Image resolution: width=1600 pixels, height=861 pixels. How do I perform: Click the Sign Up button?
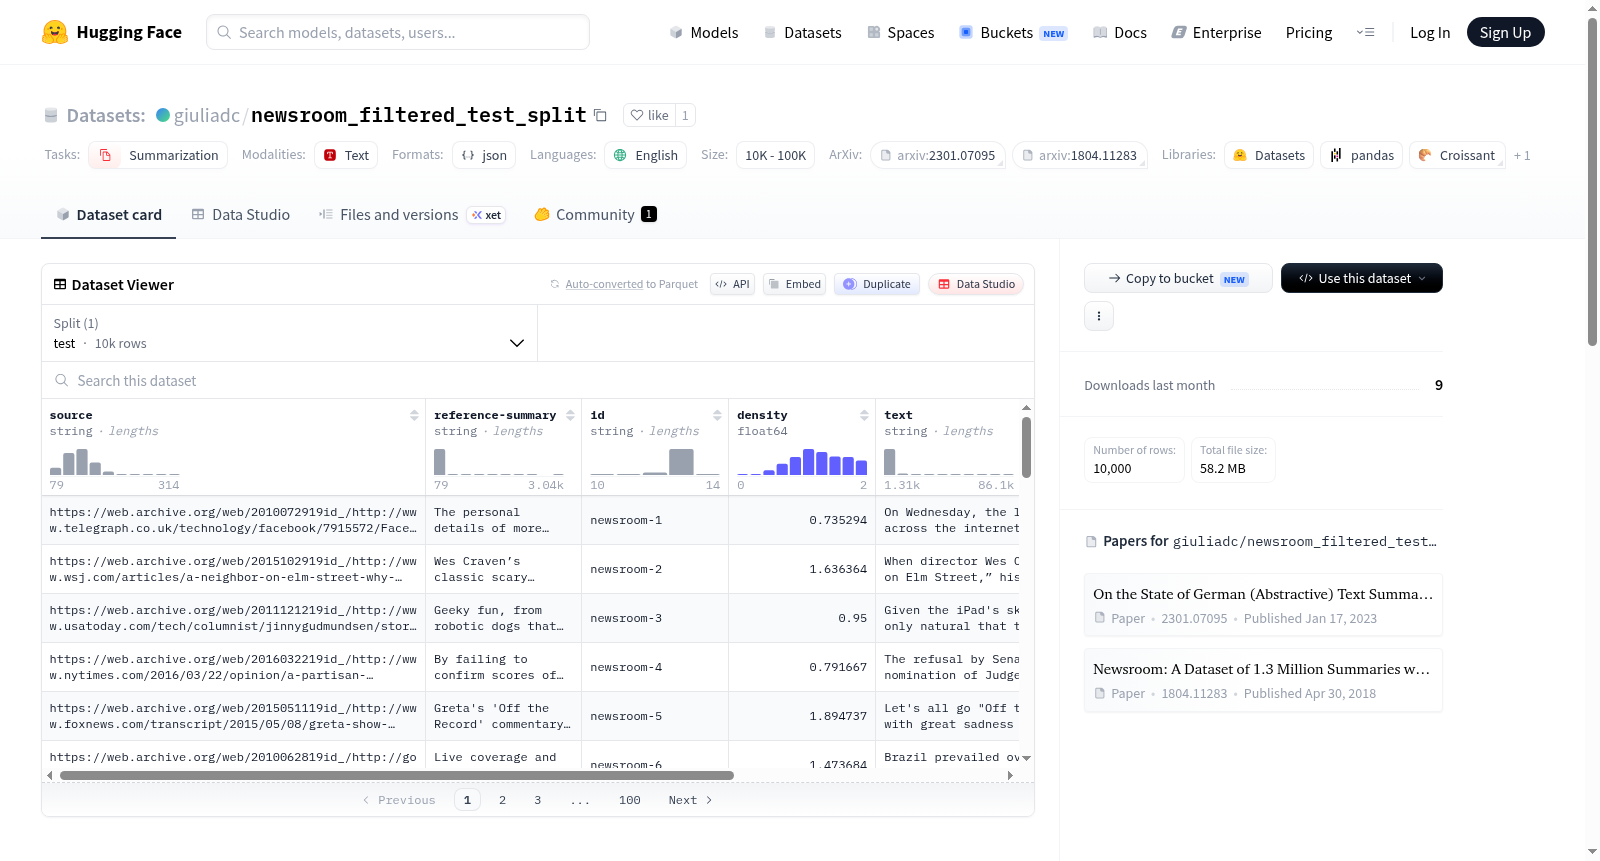click(x=1505, y=32)
